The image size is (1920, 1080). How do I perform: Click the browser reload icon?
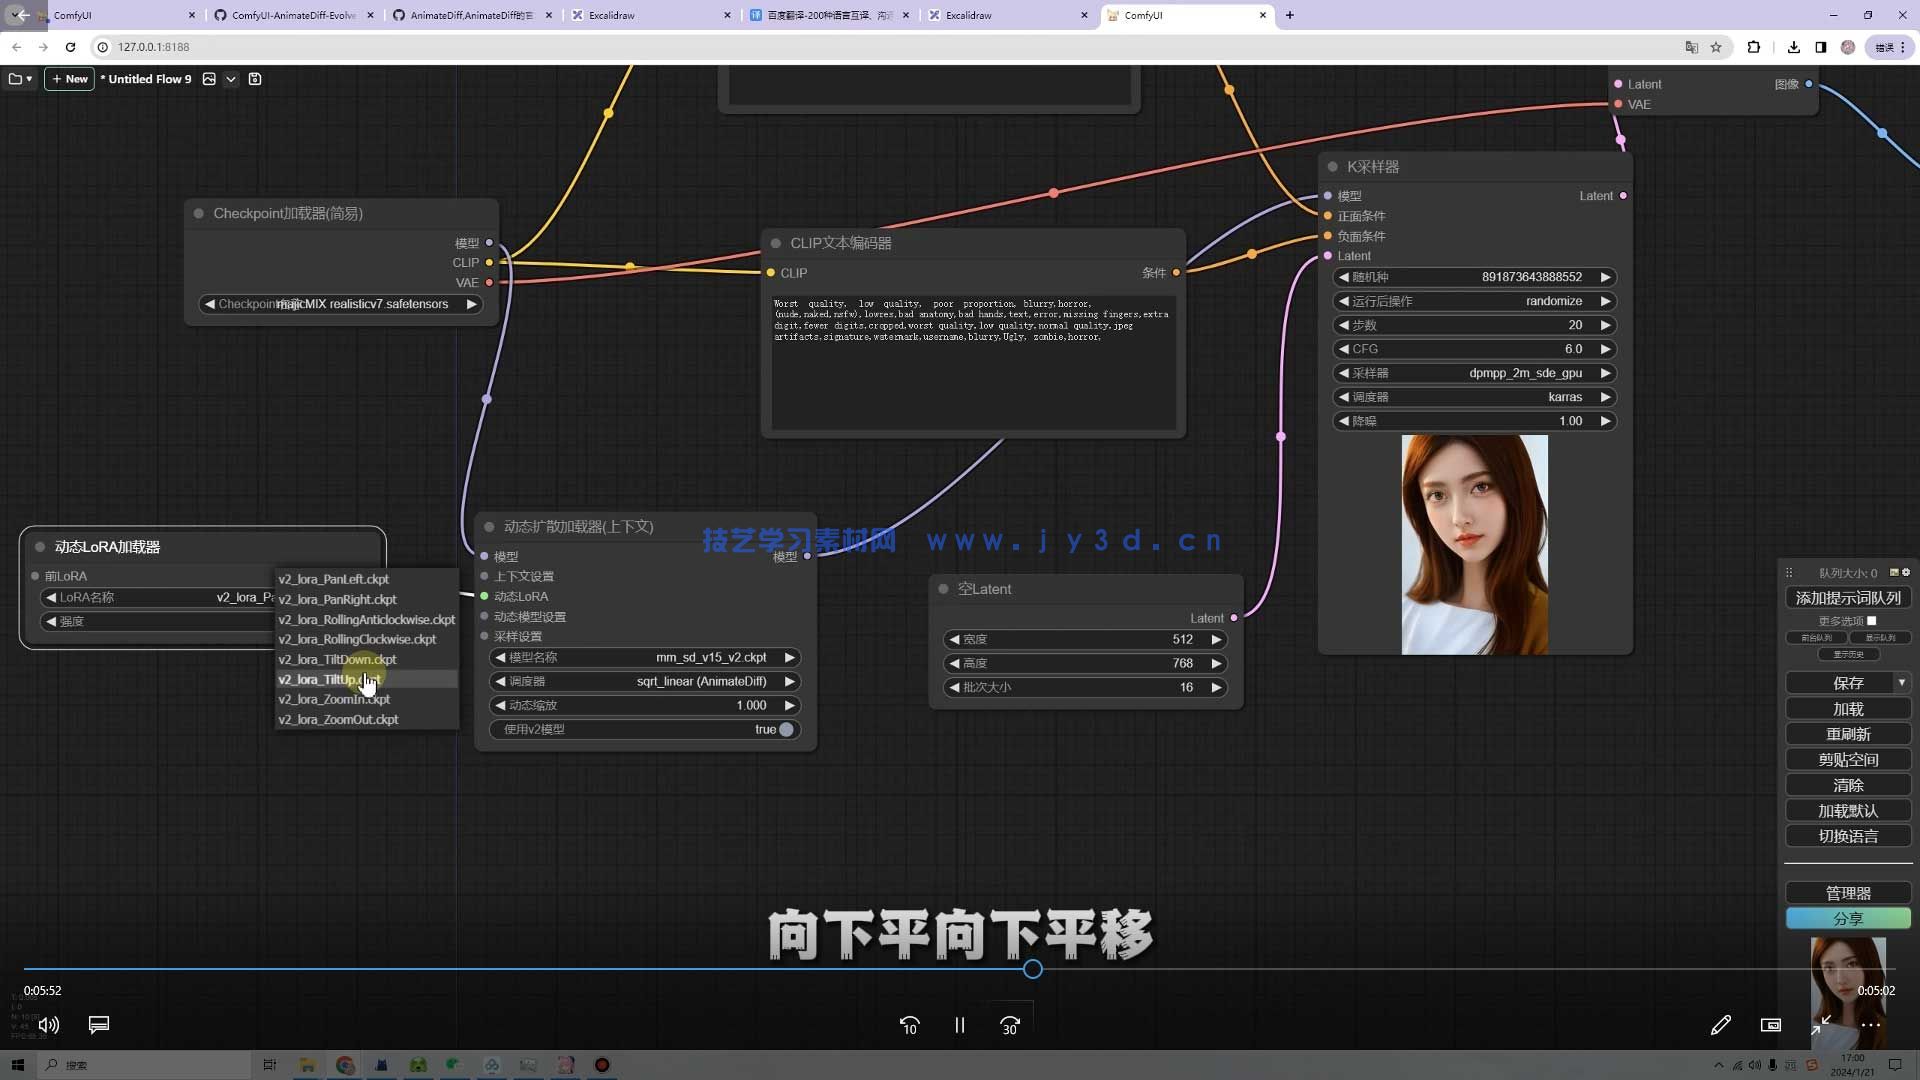click(x=70, y=47)
